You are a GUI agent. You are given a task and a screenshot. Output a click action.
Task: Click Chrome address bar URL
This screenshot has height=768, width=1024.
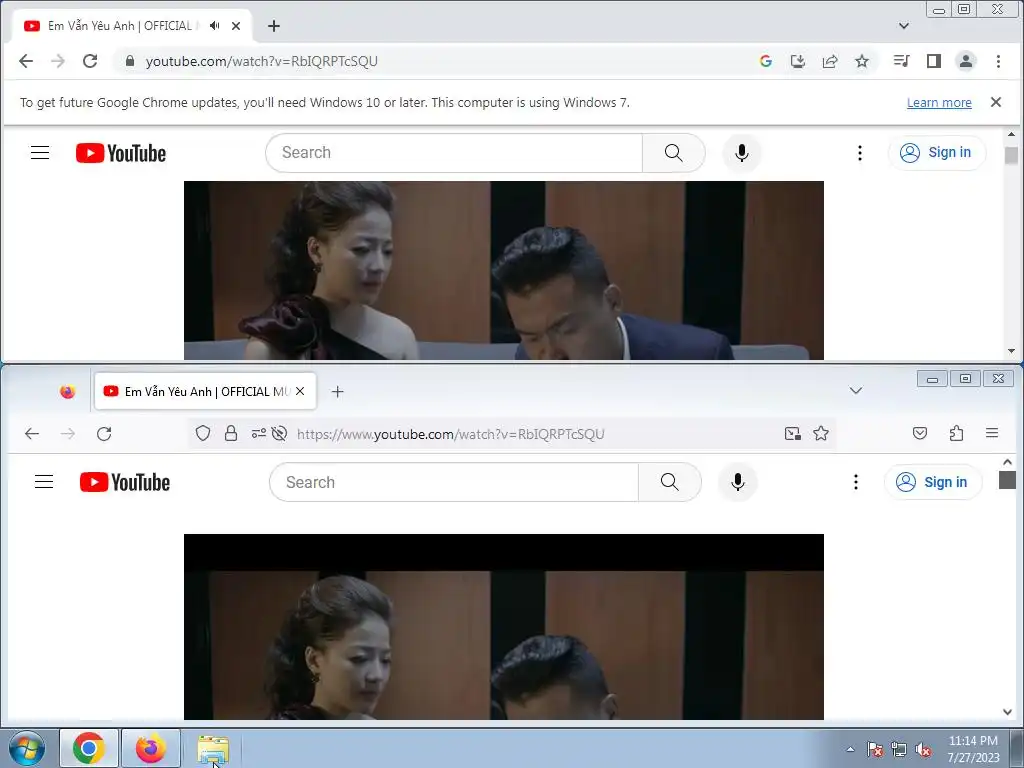(261, 61)
